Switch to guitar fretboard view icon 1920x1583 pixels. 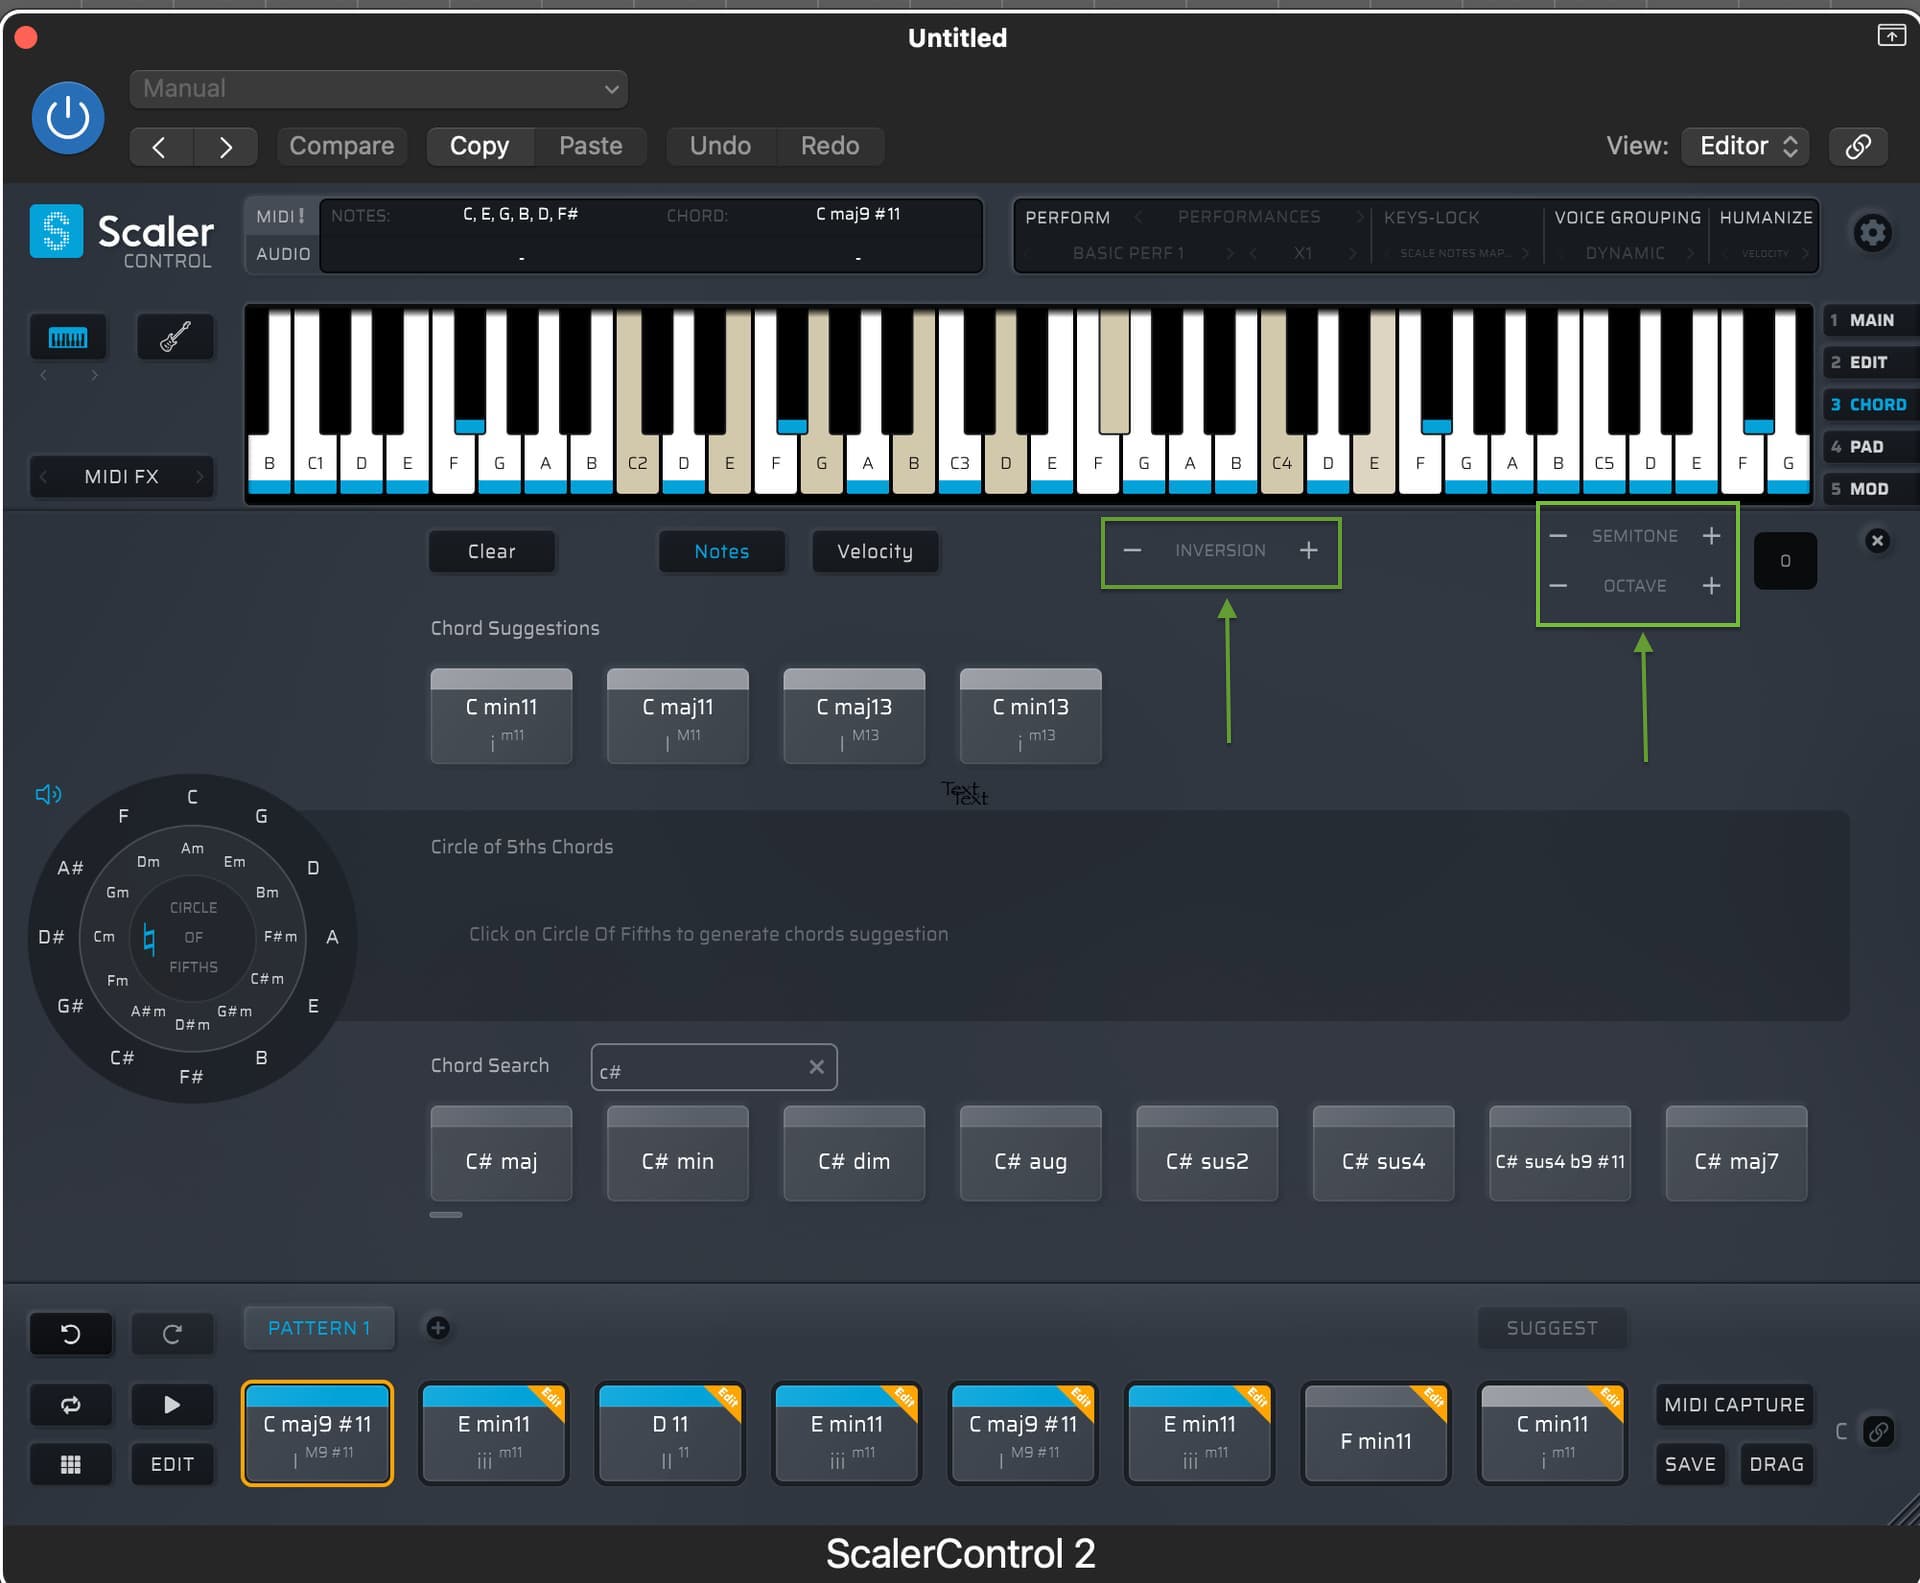point(175,337)
